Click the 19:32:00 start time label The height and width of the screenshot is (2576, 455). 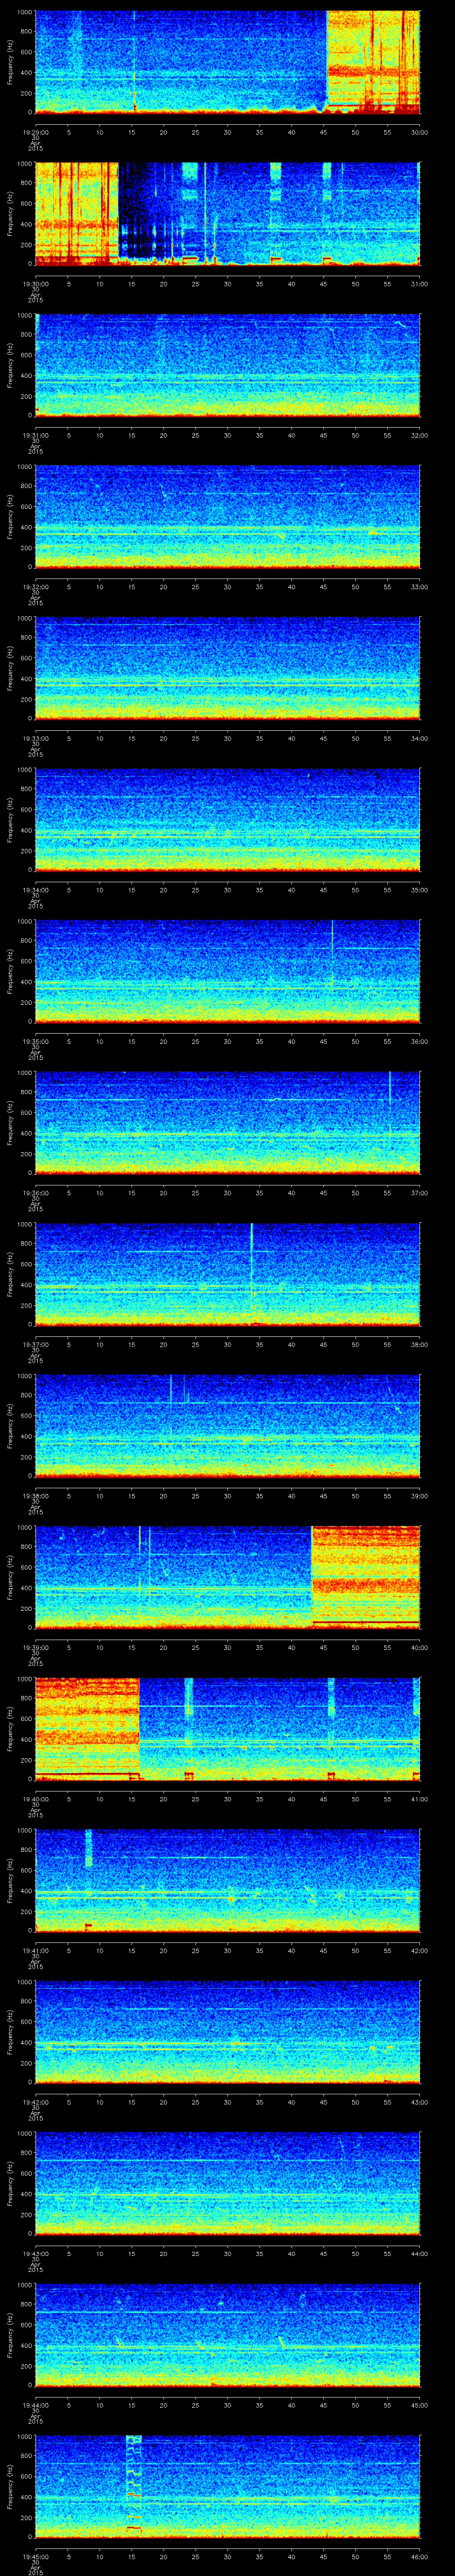[35, 587]
